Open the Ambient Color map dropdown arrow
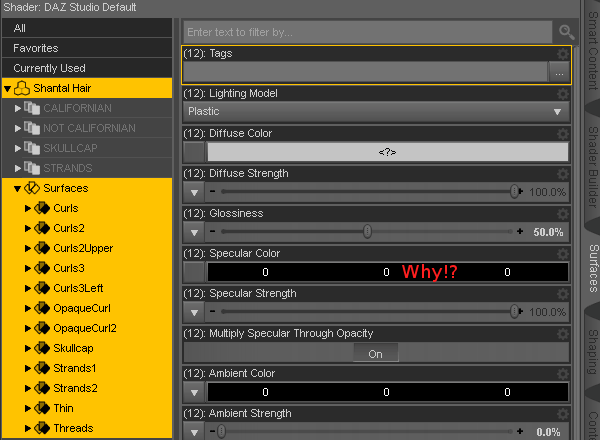 pos(194,392)
